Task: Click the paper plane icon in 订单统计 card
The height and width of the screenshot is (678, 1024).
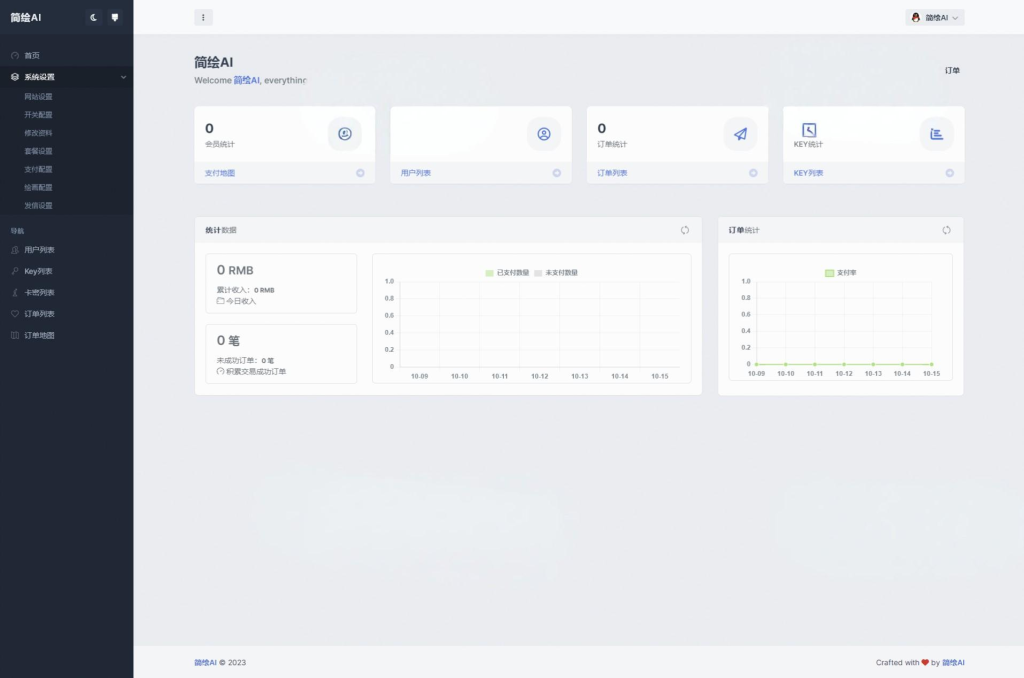Action: pos(740,134)
